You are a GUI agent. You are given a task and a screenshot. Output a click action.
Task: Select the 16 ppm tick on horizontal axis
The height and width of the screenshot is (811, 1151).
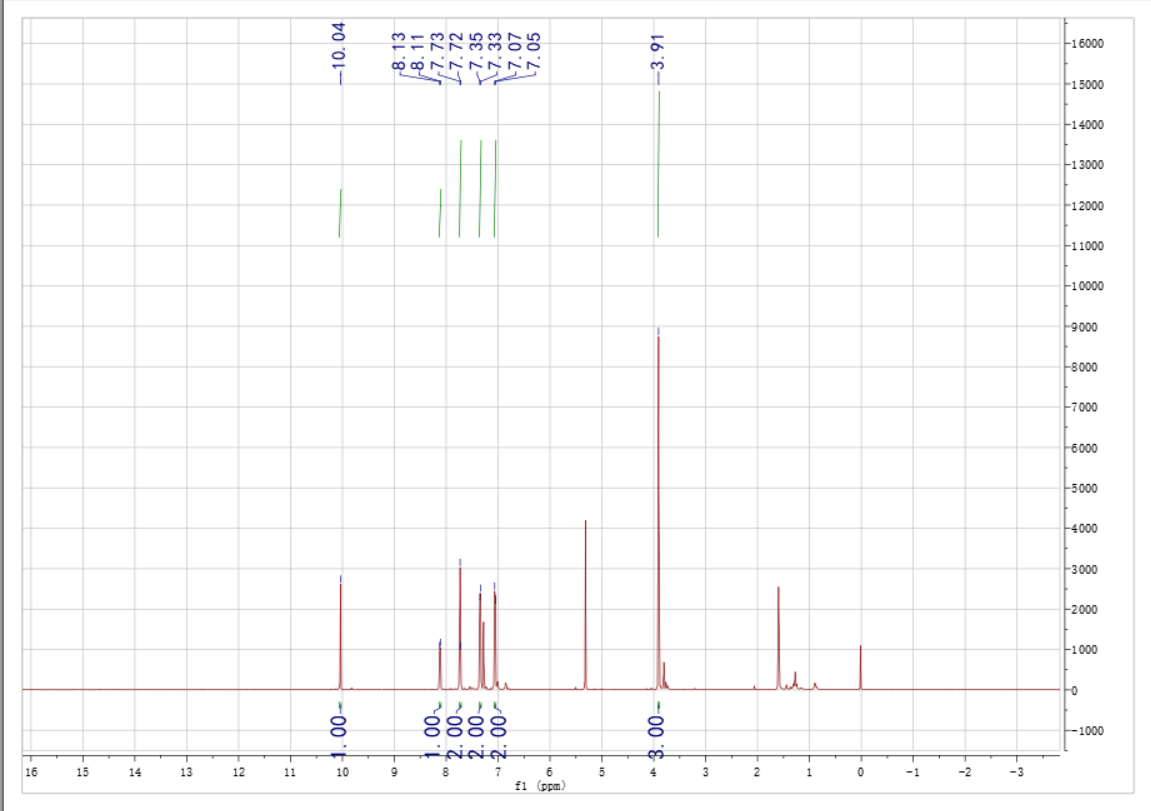pos(31,772)
